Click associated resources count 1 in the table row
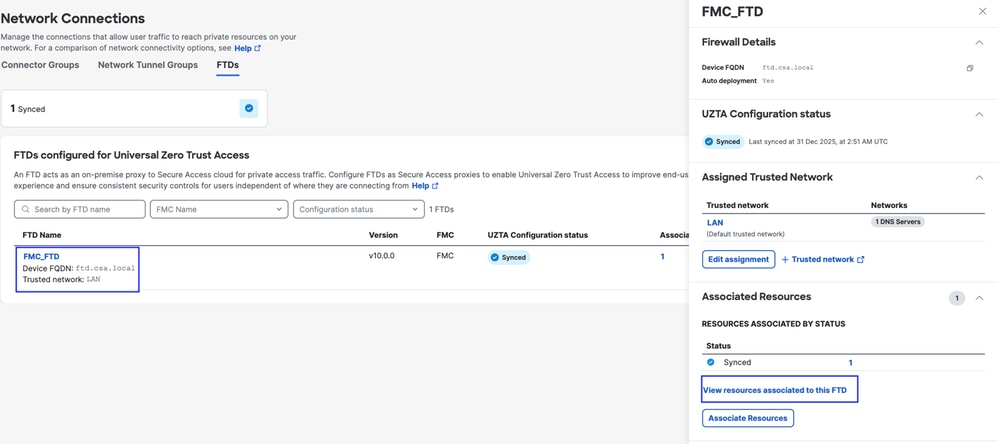The height and width of the screenshot is (444, 998). click(663, 257)
